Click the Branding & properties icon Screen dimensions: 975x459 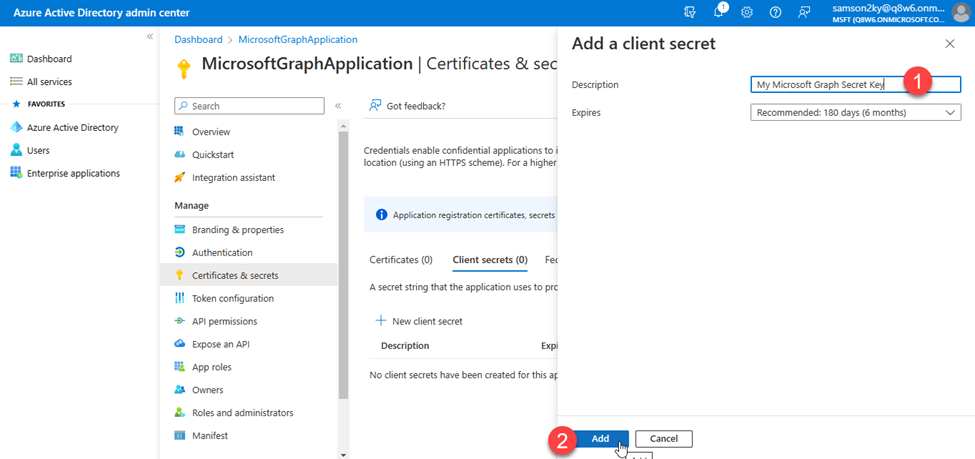pos(180,230)
